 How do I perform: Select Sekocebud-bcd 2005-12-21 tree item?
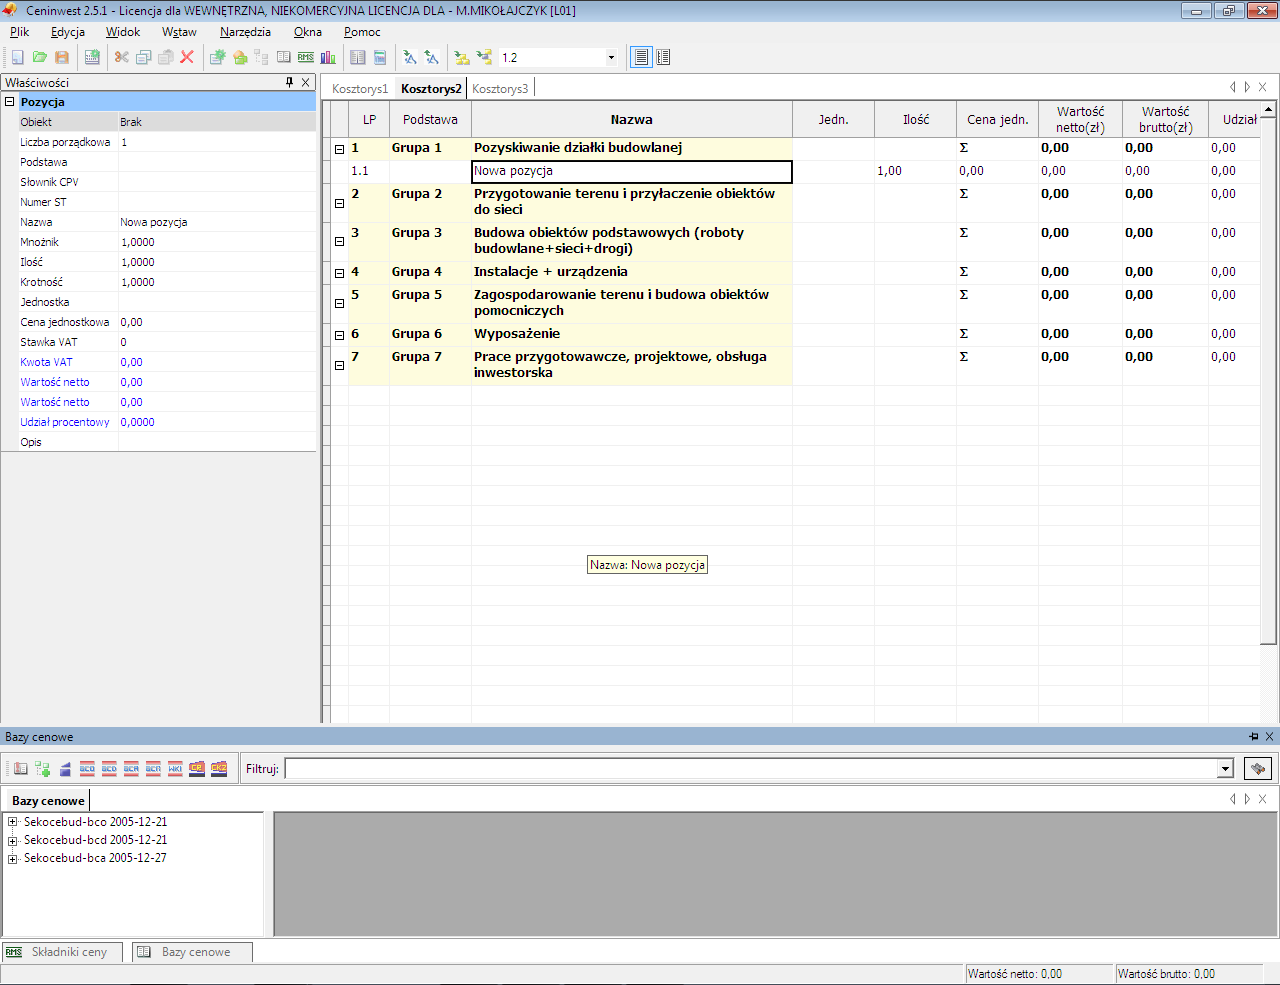[95, 840]
